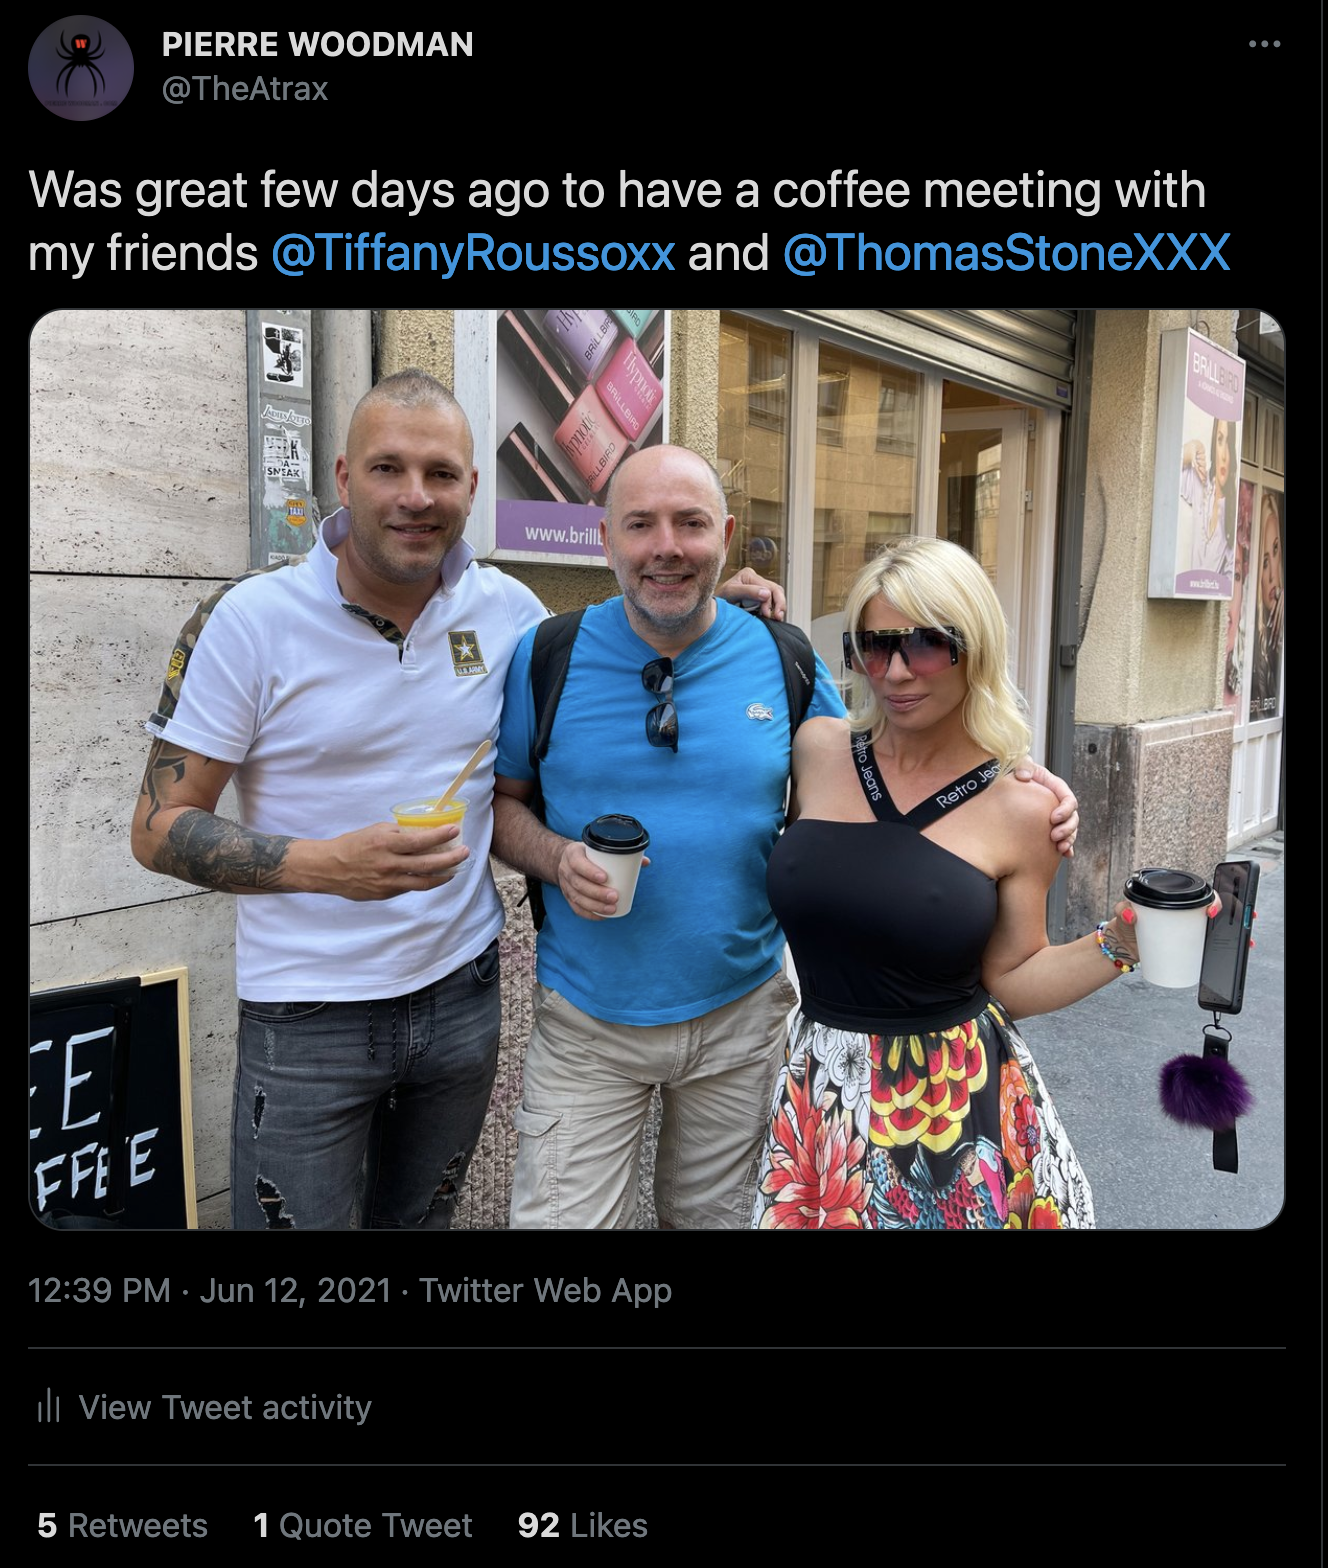View the 5 Retweets list
Image resolution: width=1328 pixels, height=1568 pixels.
coord(122,1525)
